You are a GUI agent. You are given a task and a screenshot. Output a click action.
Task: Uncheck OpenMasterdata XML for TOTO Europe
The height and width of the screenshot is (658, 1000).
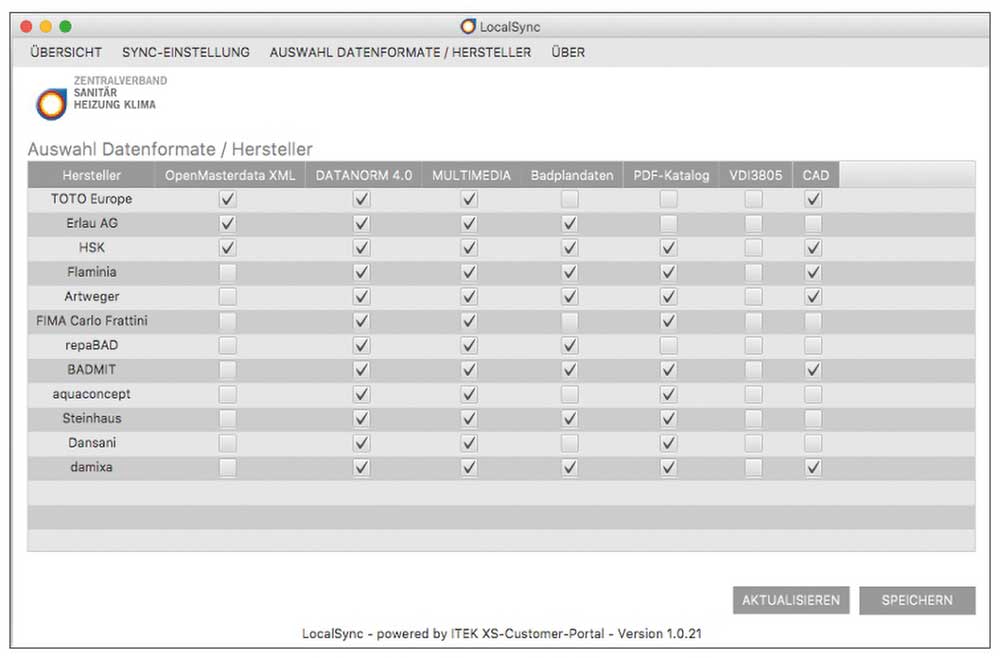pos(227,199)
